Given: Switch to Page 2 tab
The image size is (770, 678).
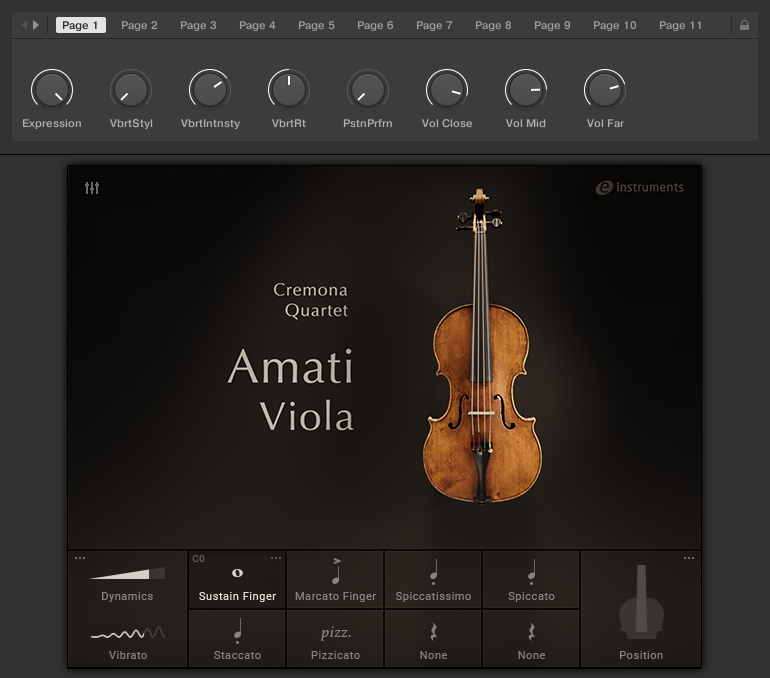Looking at the screenshot, I should [139, 25].
